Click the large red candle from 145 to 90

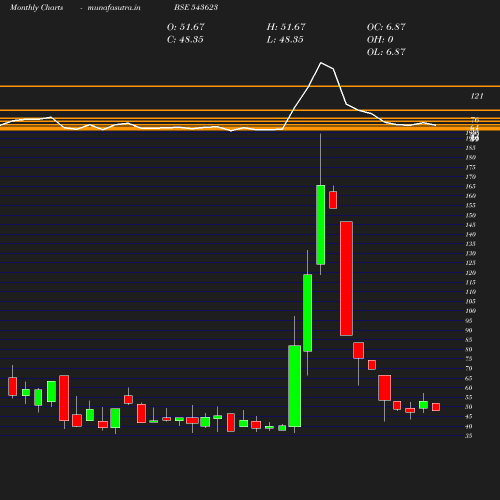pos(346,278)
